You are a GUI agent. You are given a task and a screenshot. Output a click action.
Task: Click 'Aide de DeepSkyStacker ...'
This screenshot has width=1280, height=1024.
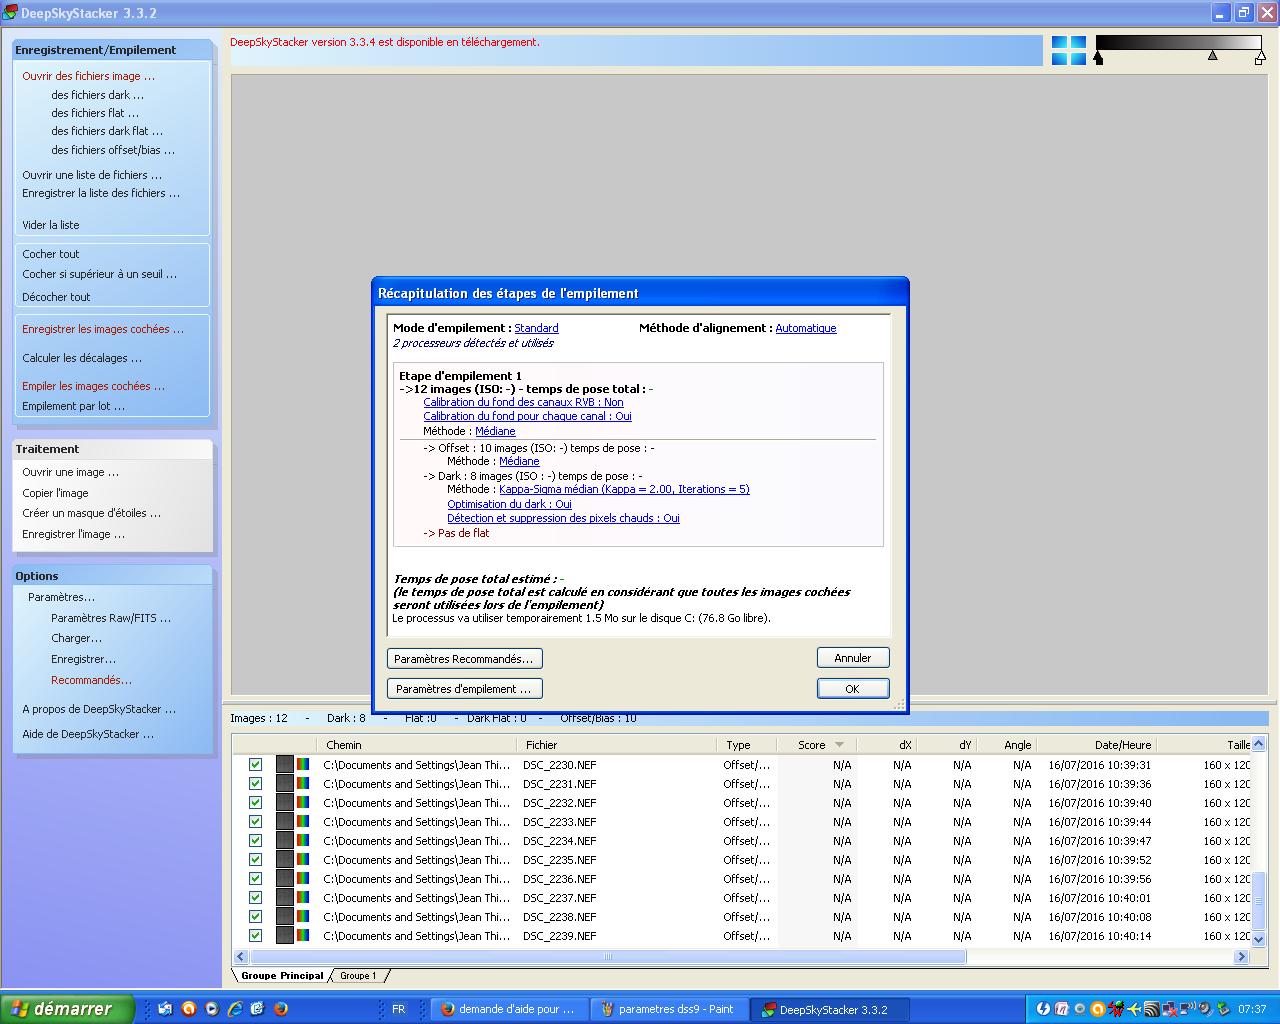tap(88, 734)
